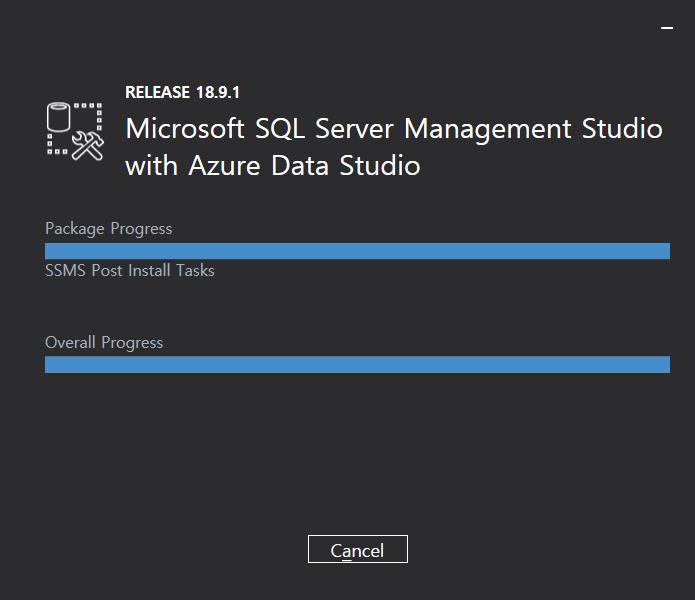Click the Overall Progress bar
Screen dimensions: 695x600
click(357, 364)
